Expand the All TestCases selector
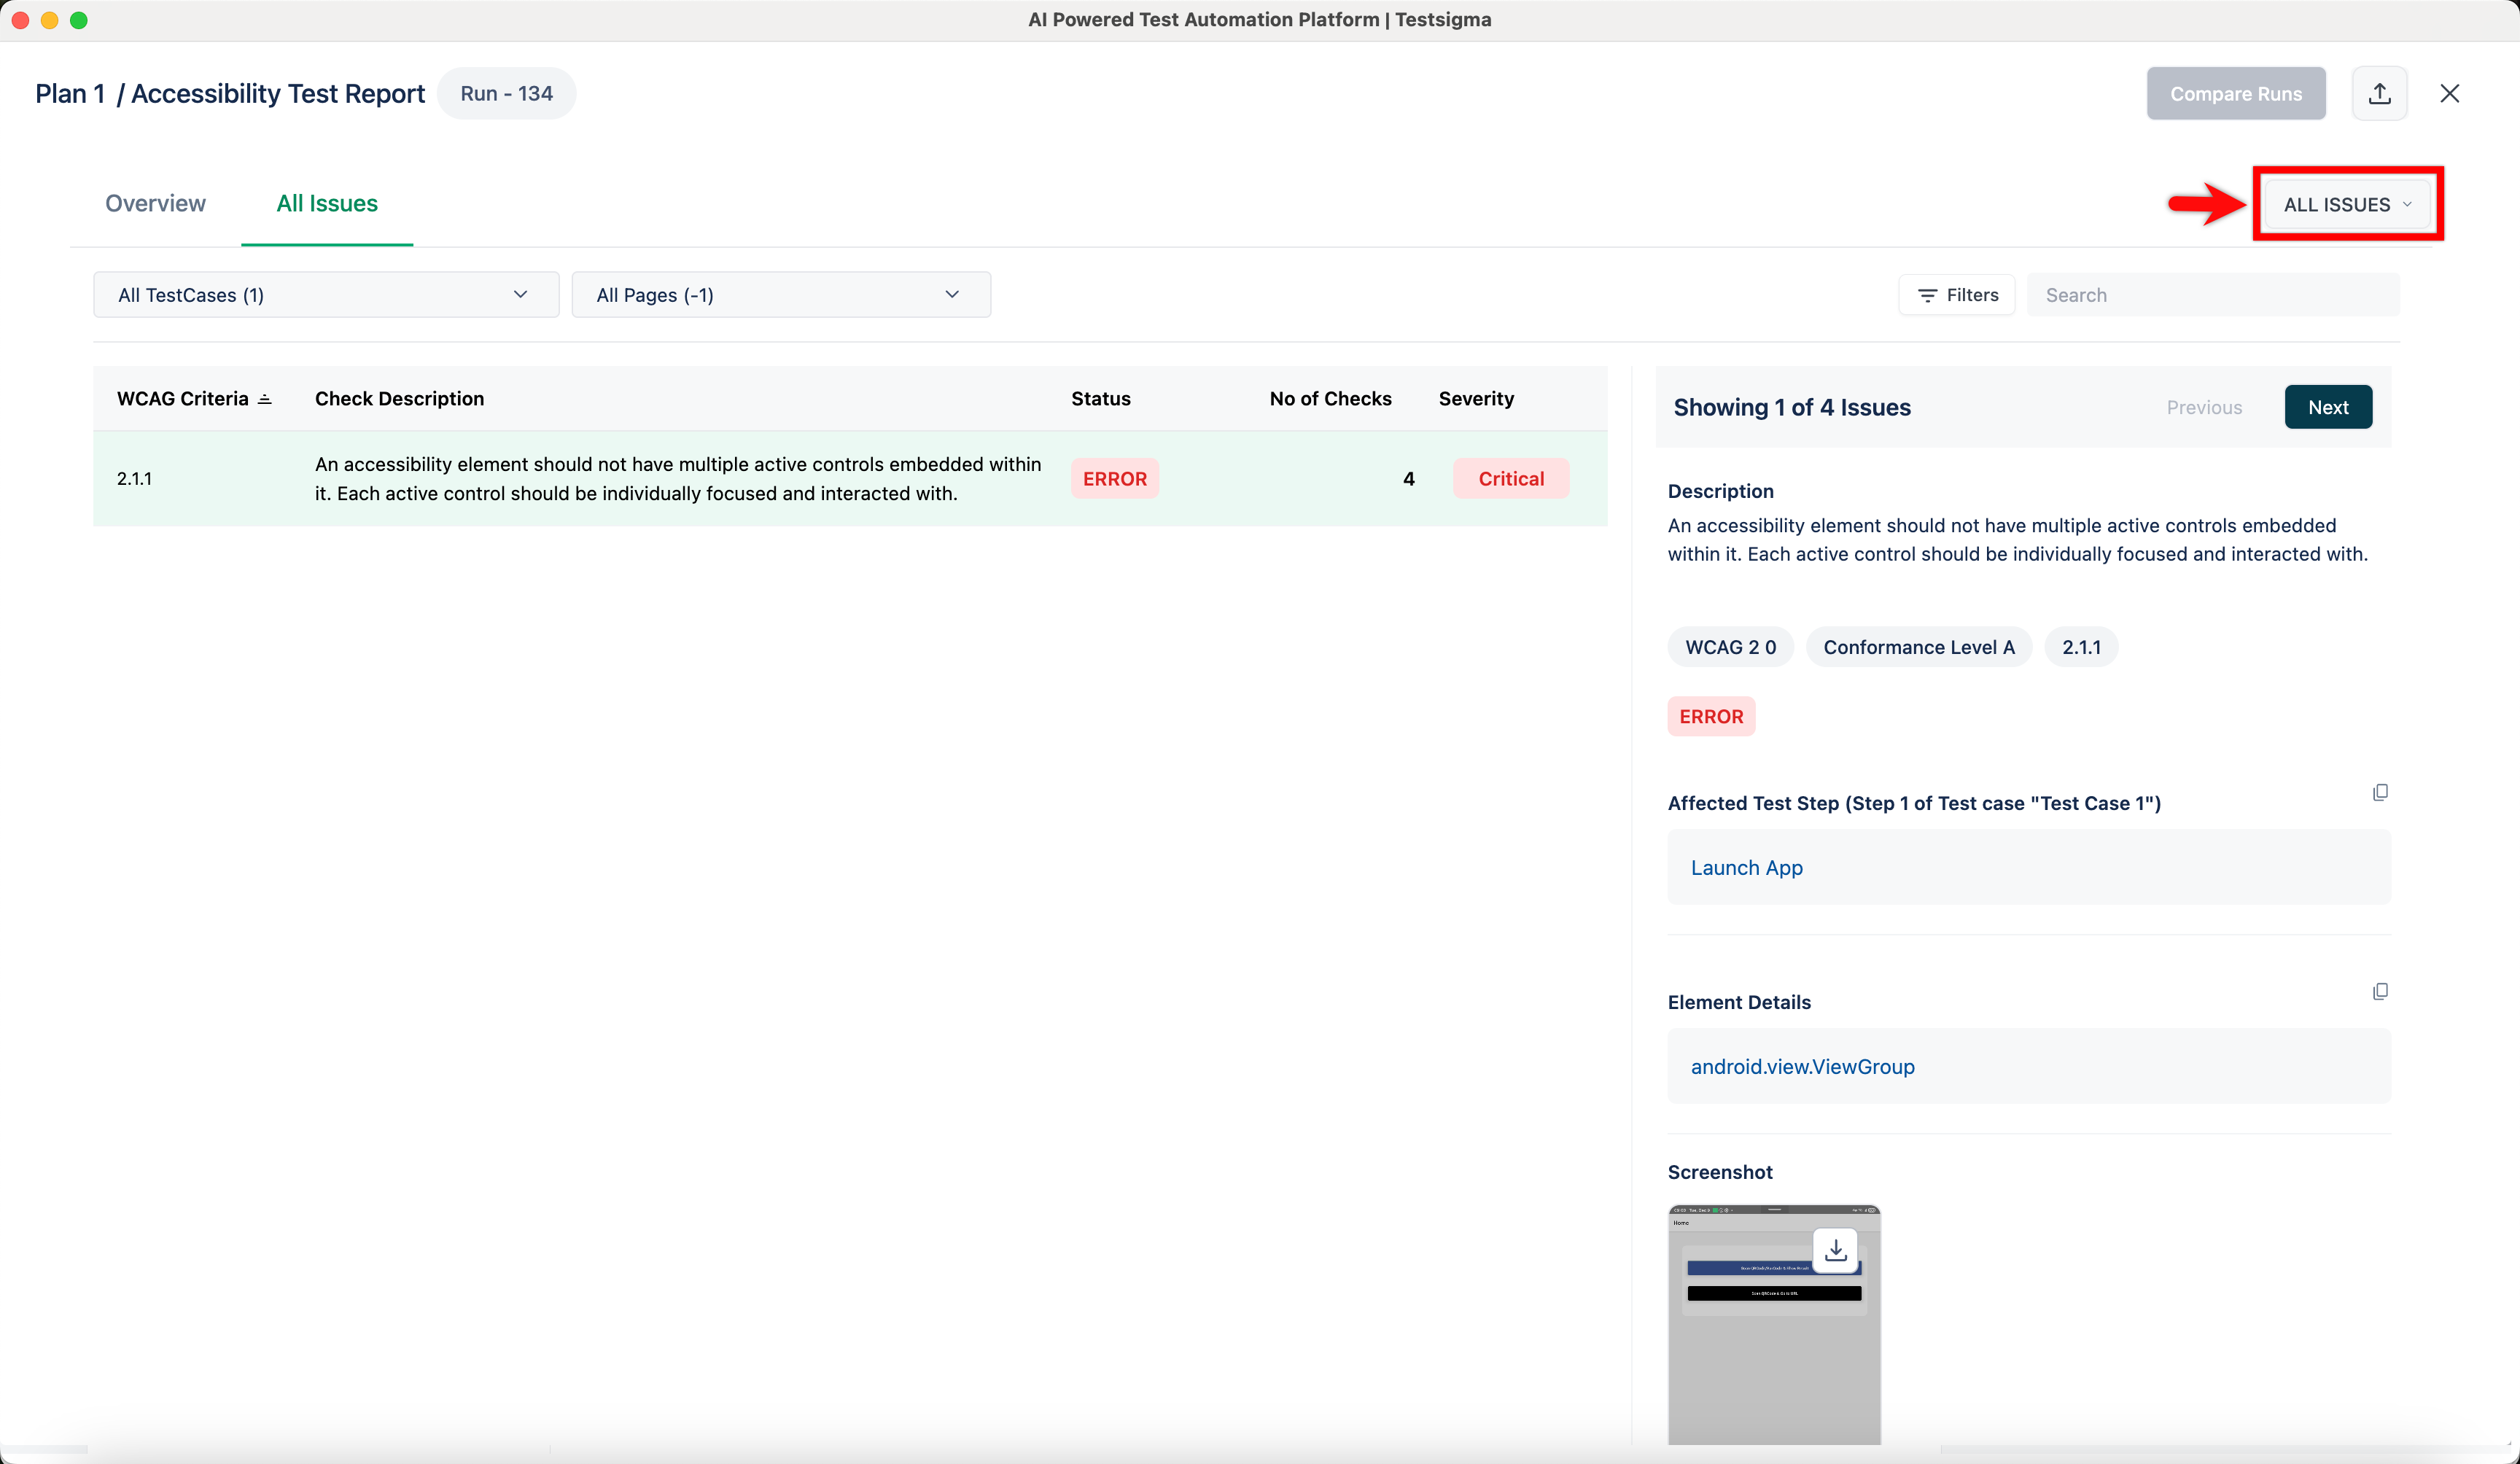Image resolution: width=2520 pixels, height=1464 pixels. coord(324,294)
